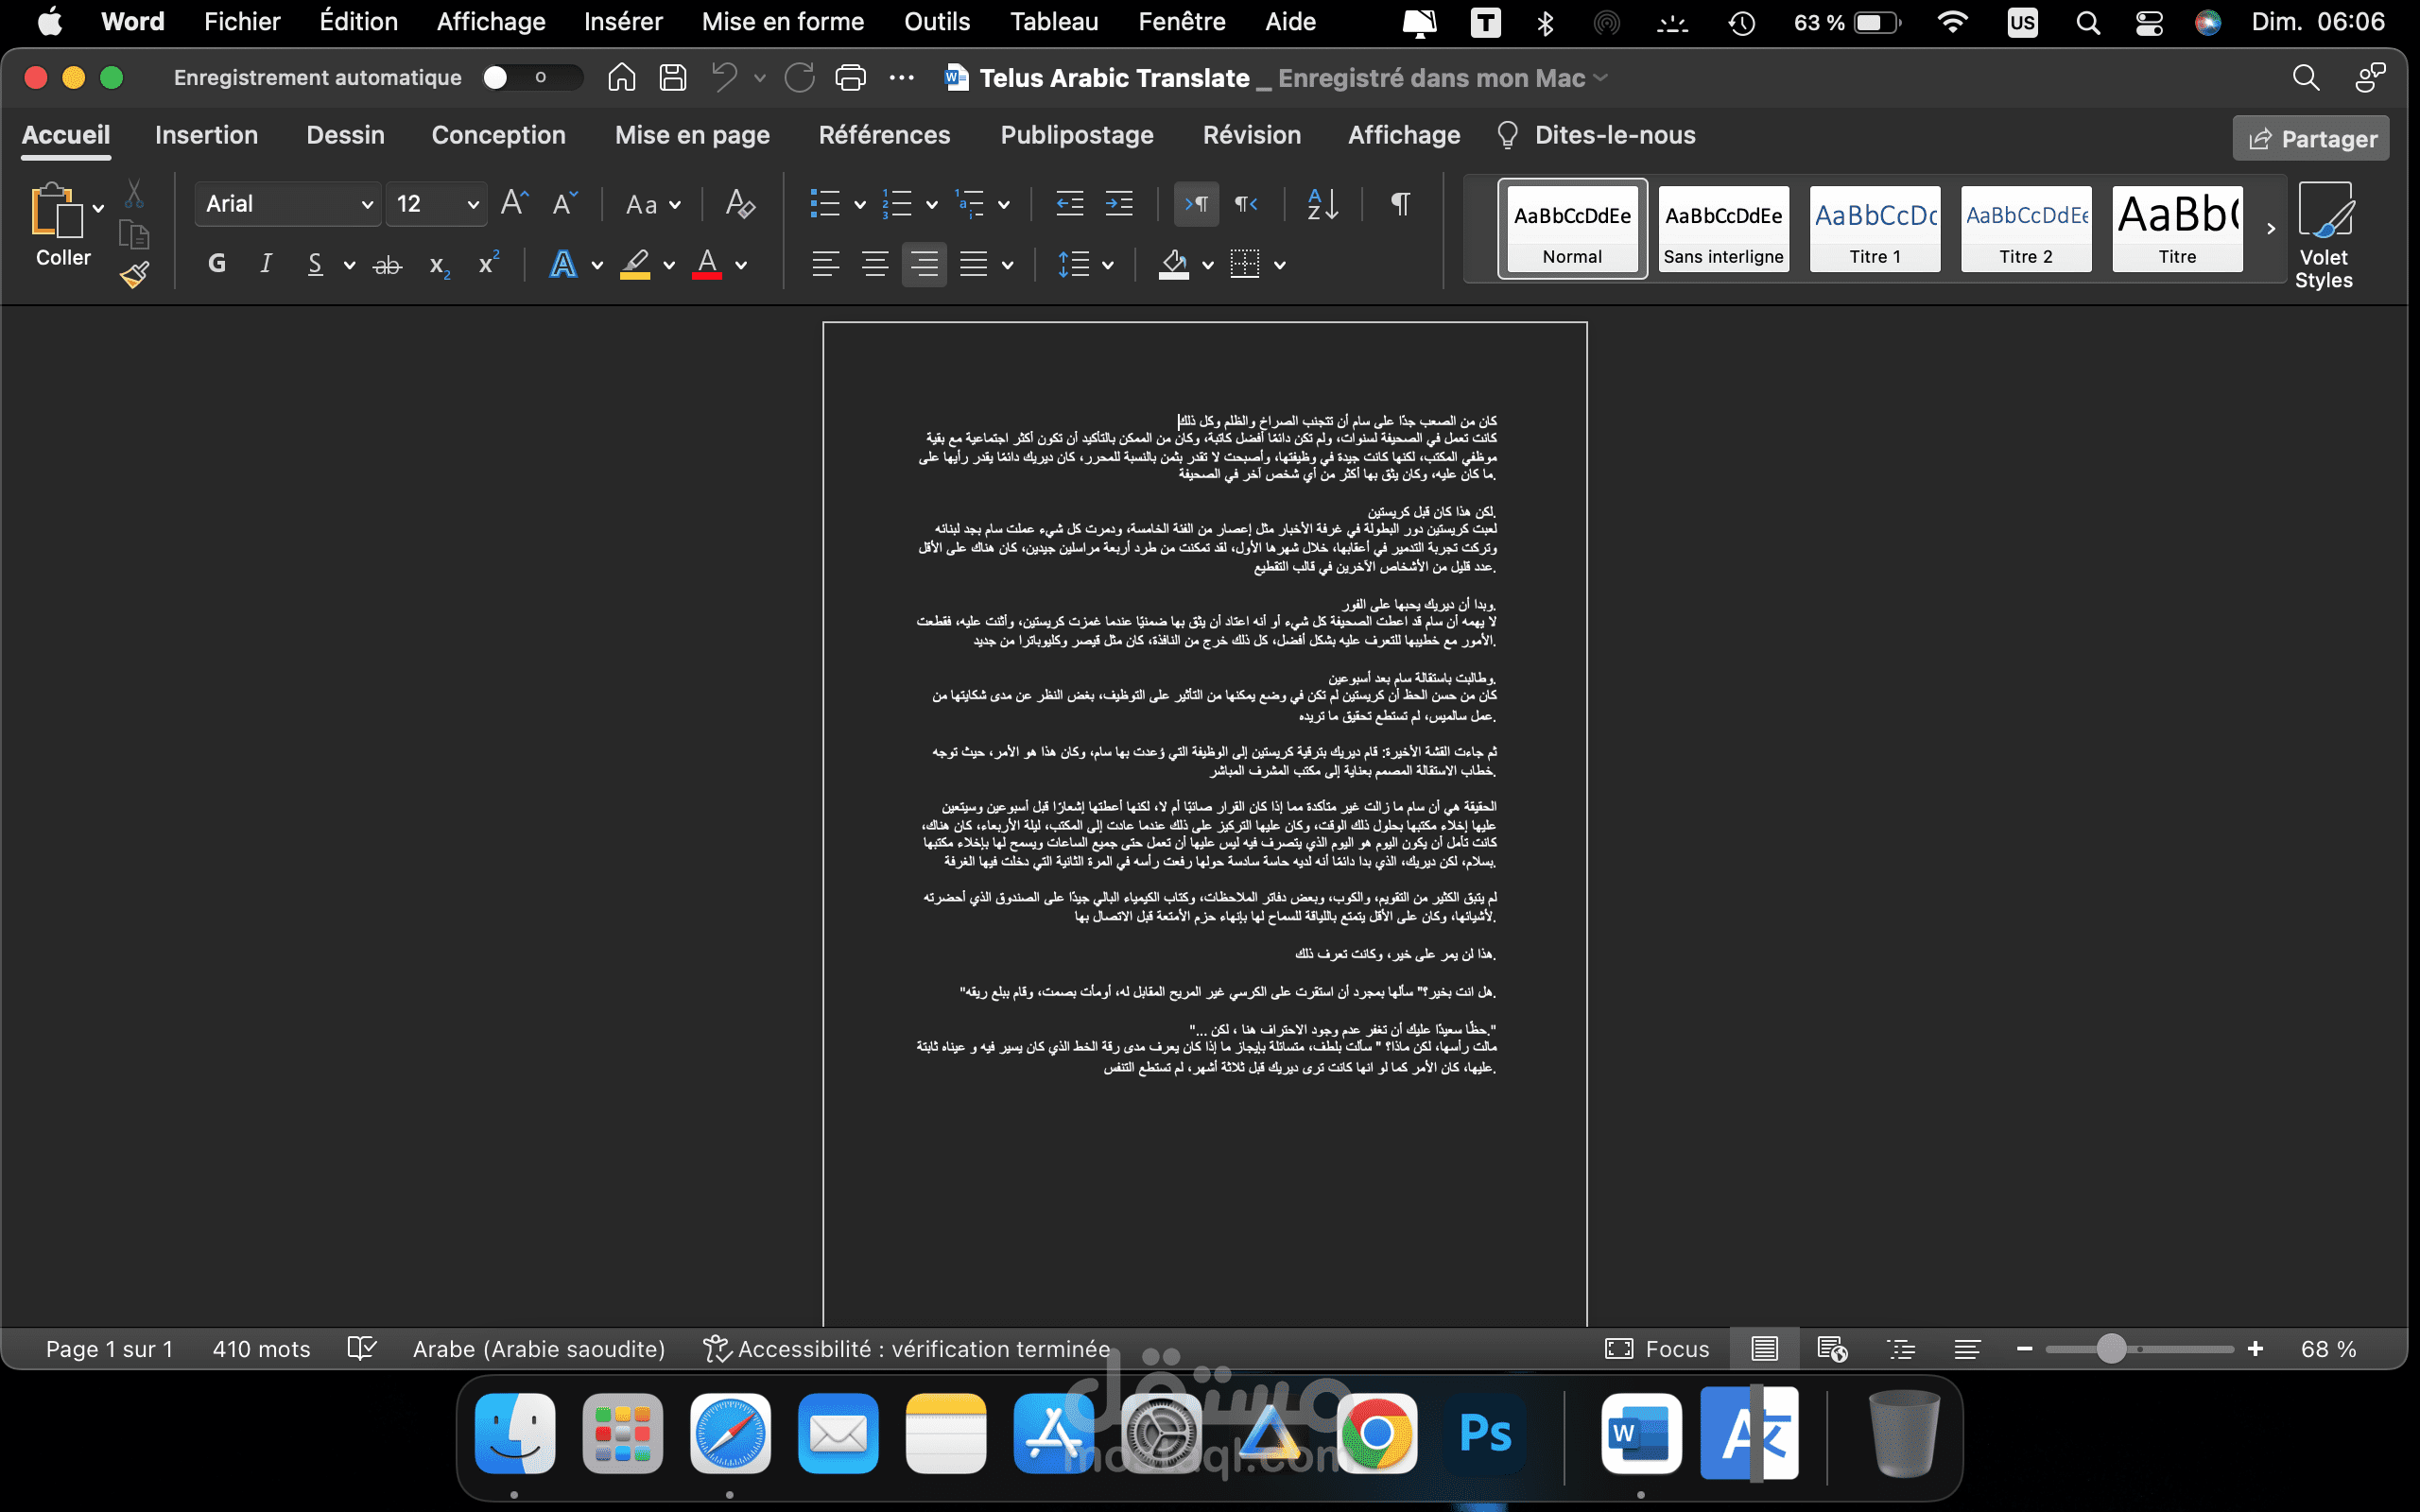Open the Mise en forme menu
The image size is (2420, 1512).
click(x=782, y=22)
